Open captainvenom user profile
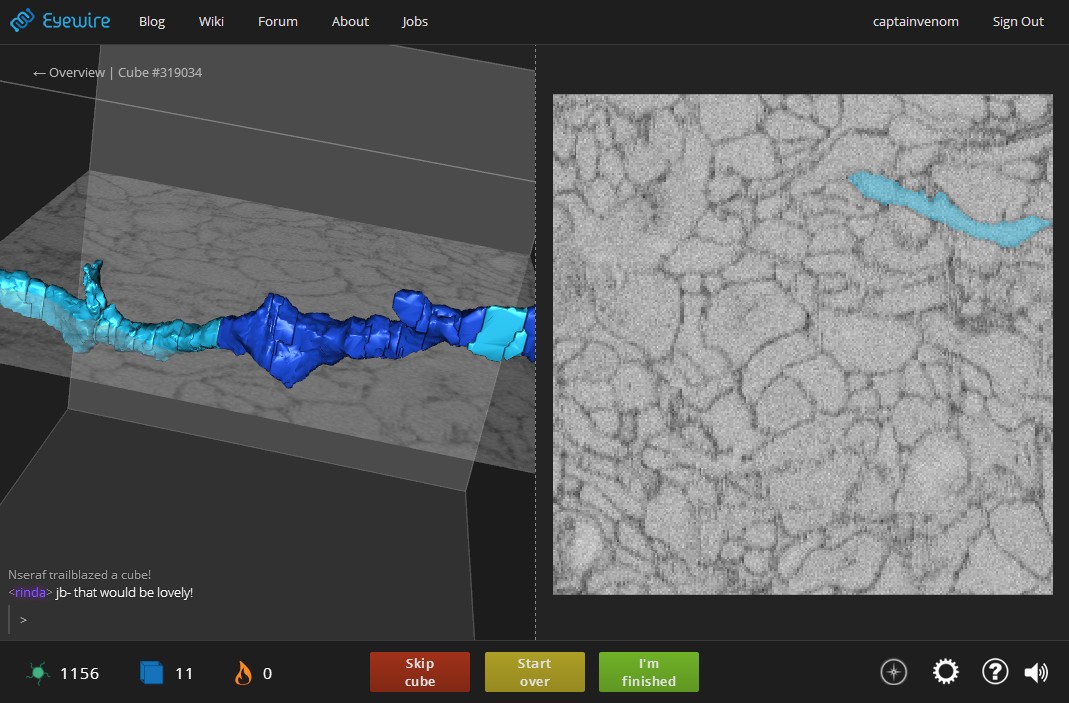1069x703 pixels. [x=915, y=22]
